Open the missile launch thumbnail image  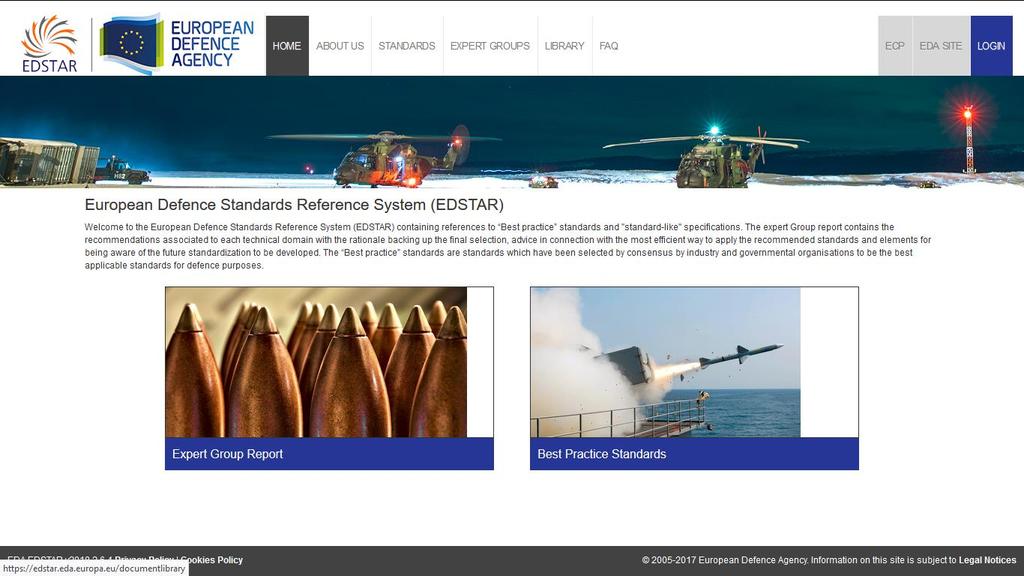pyautogui.click(x=665, y=362)
